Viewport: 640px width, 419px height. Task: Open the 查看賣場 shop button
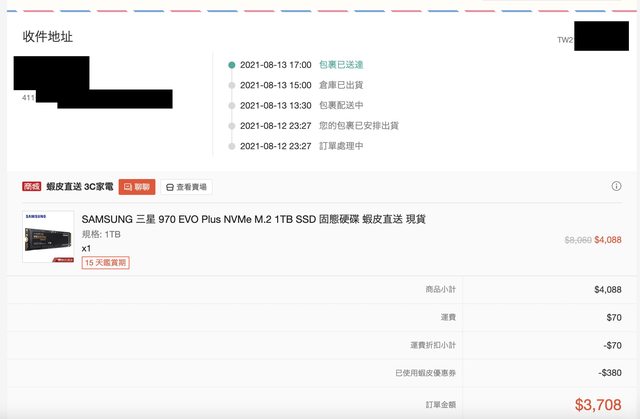click(186, 186)
